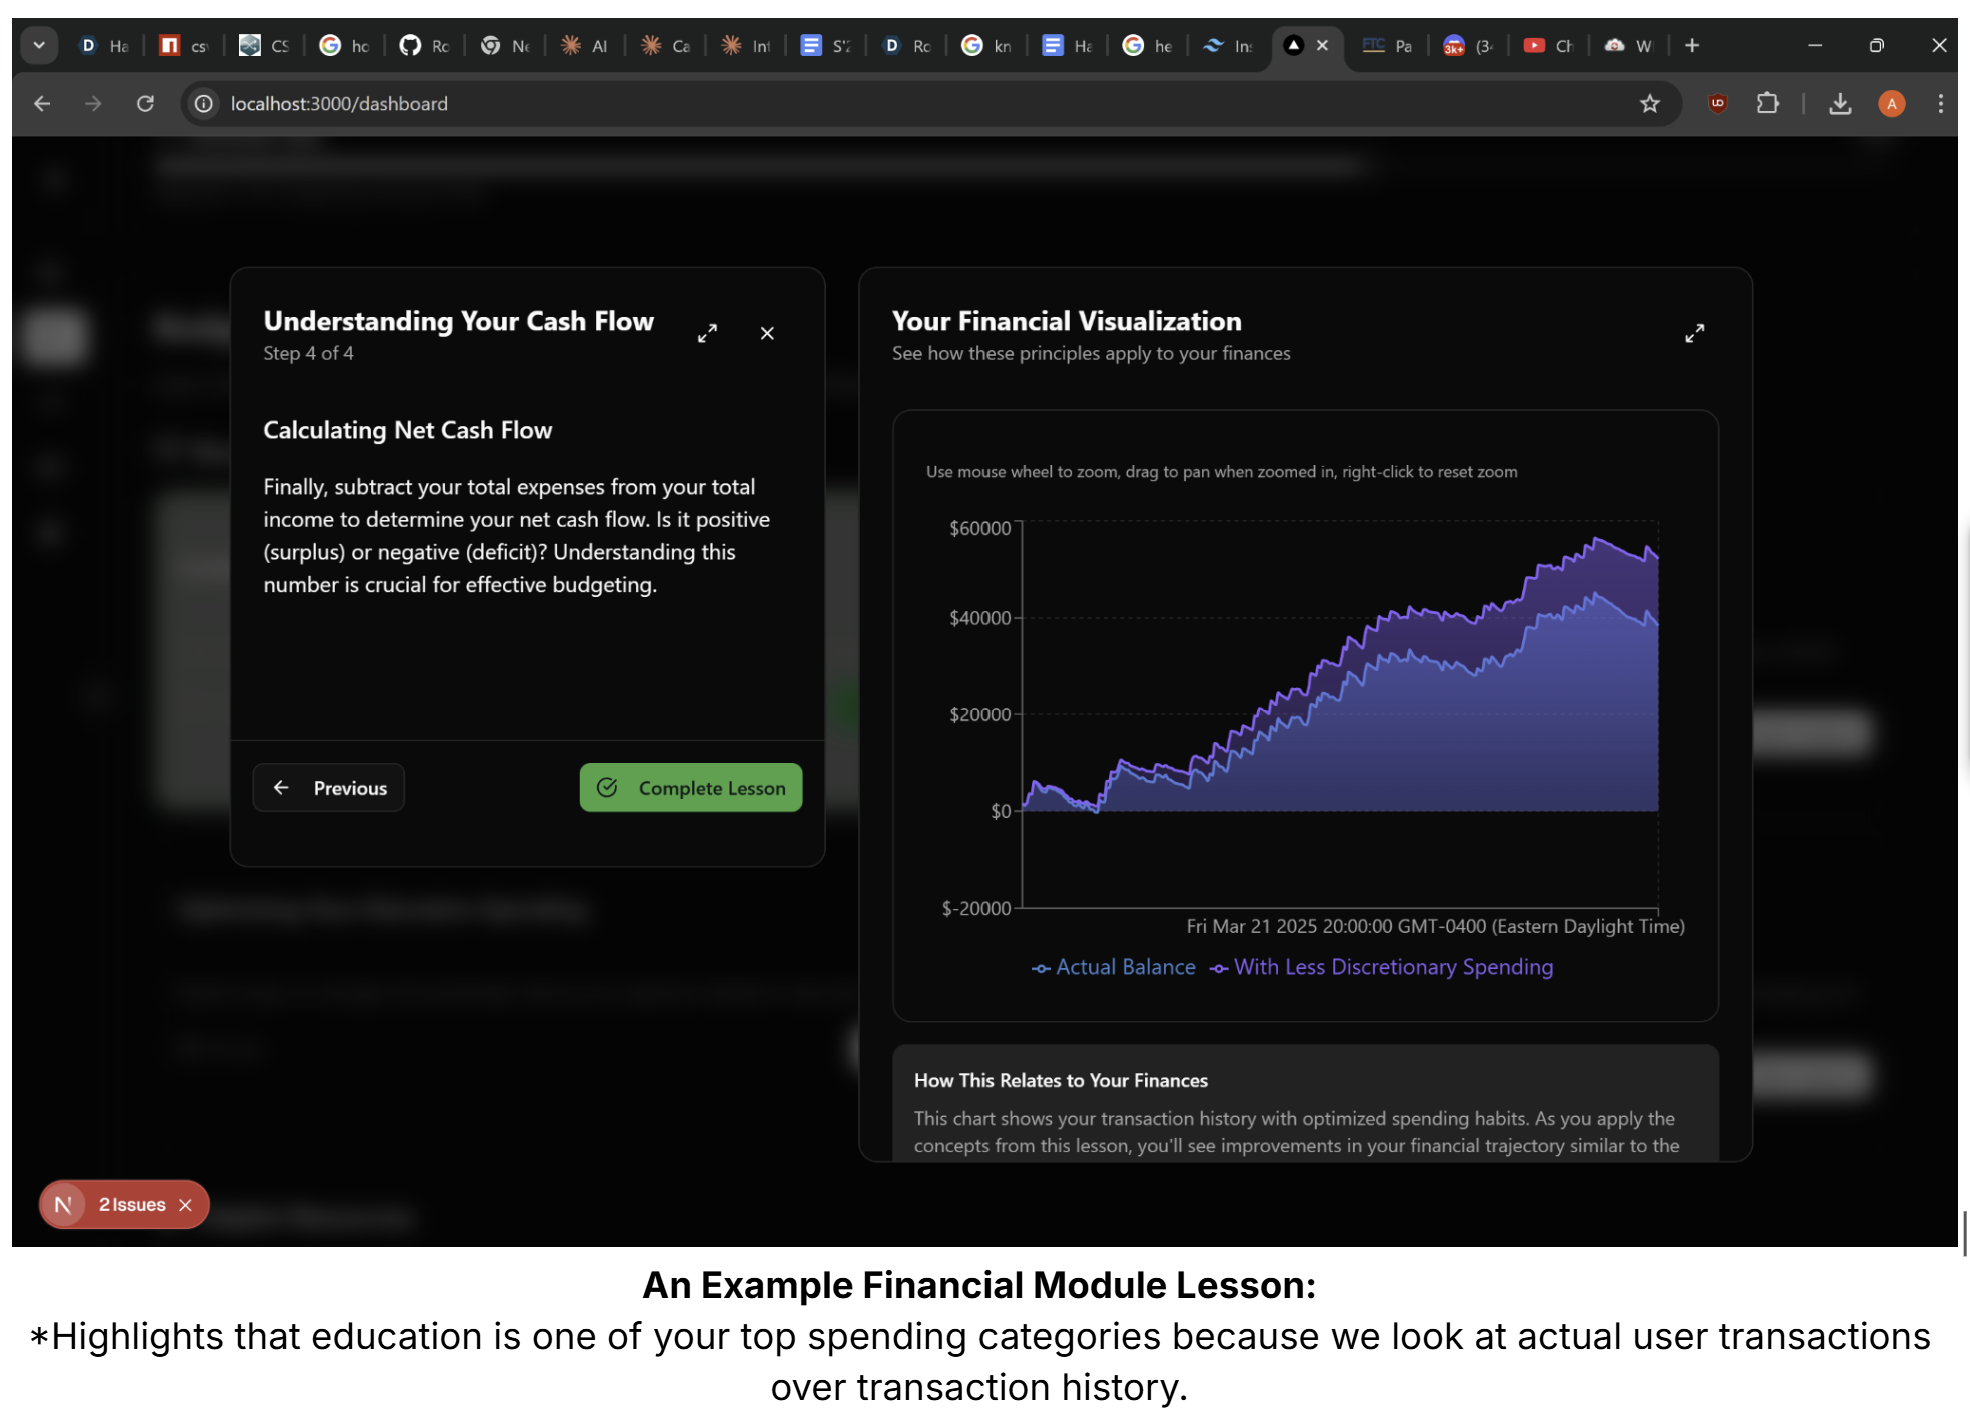Screen dimensions: 1970x1425
Task: Close the Understanding Your Cash Flow lesson
Action: click(767, 334)
